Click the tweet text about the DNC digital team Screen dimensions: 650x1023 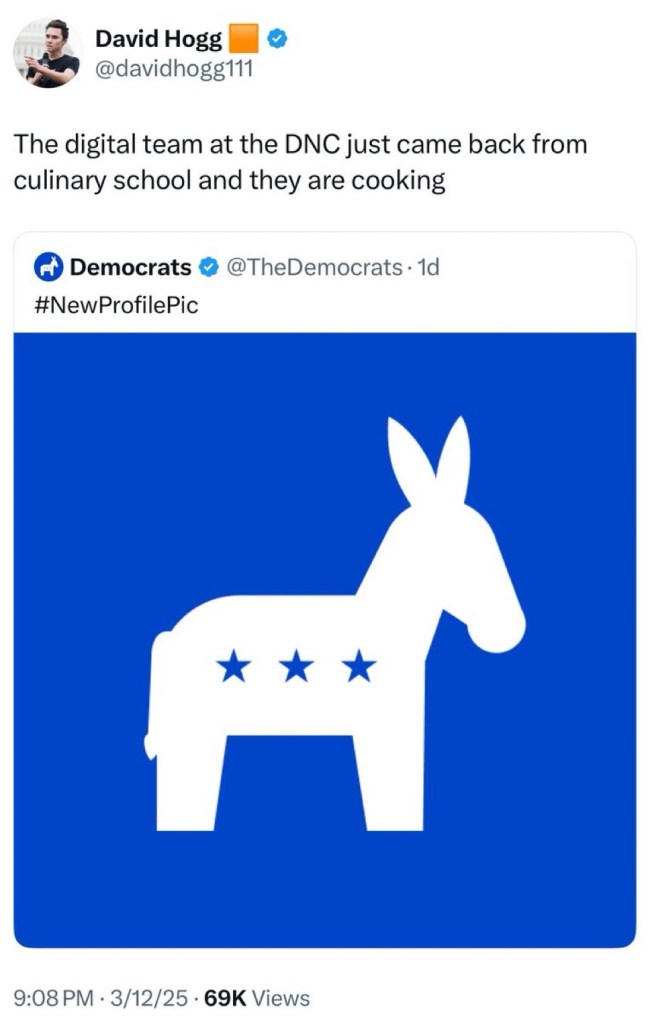[300, 163]
